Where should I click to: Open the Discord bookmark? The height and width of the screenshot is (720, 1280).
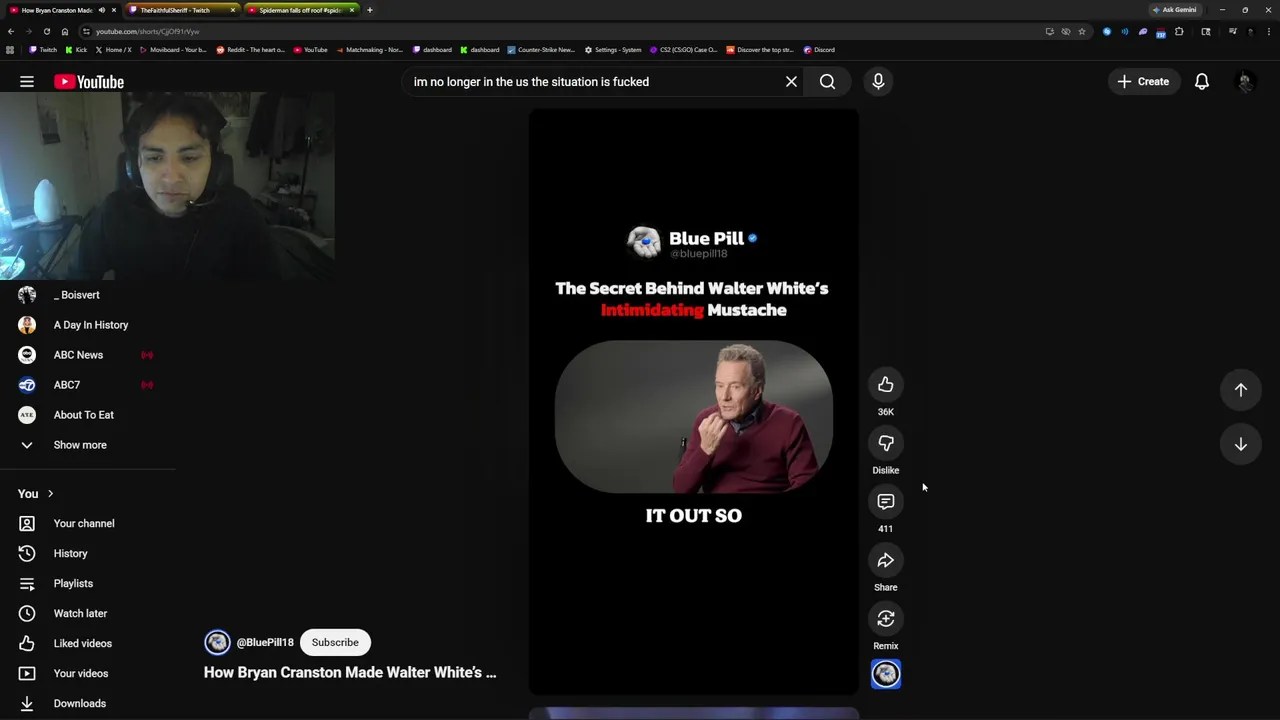coord(819,50)
